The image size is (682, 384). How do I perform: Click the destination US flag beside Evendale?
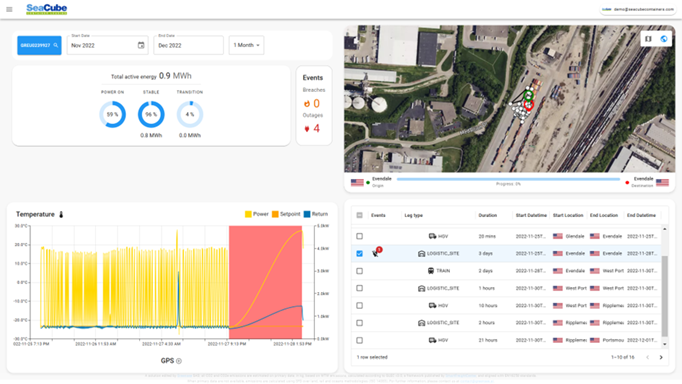coord(662,183)
